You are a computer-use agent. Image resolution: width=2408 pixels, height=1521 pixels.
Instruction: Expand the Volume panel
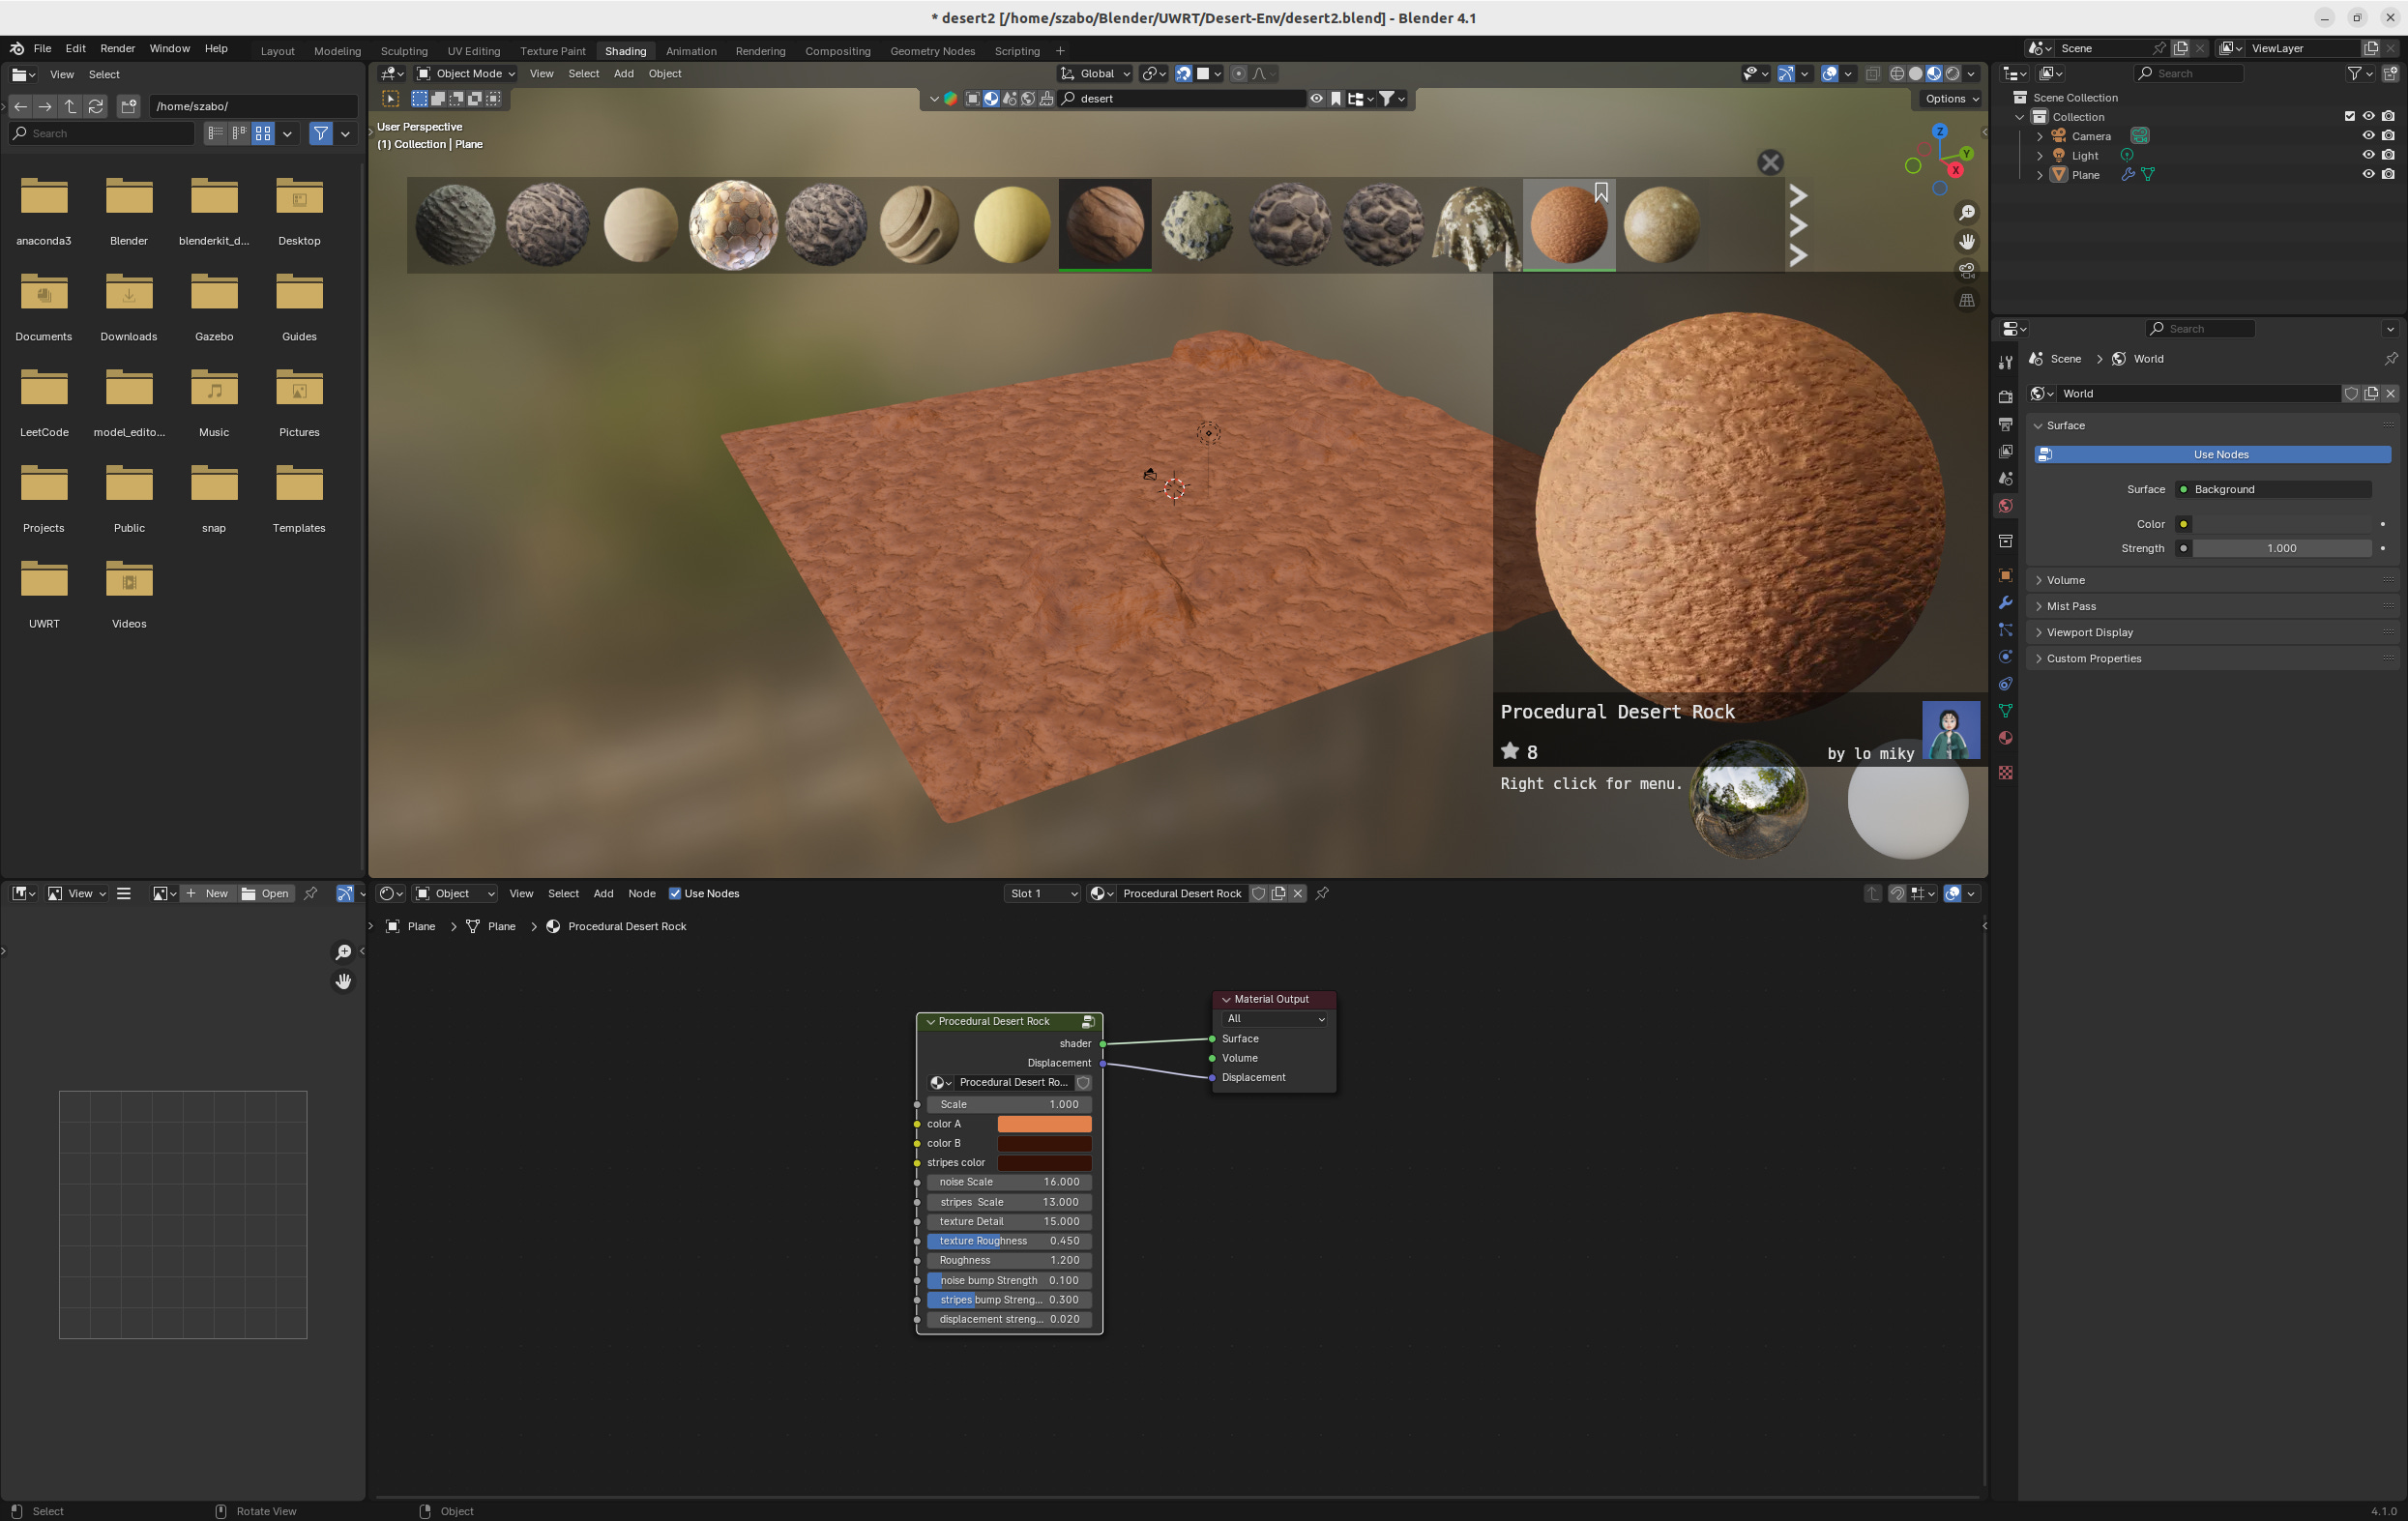click(x=2065, y=580)
